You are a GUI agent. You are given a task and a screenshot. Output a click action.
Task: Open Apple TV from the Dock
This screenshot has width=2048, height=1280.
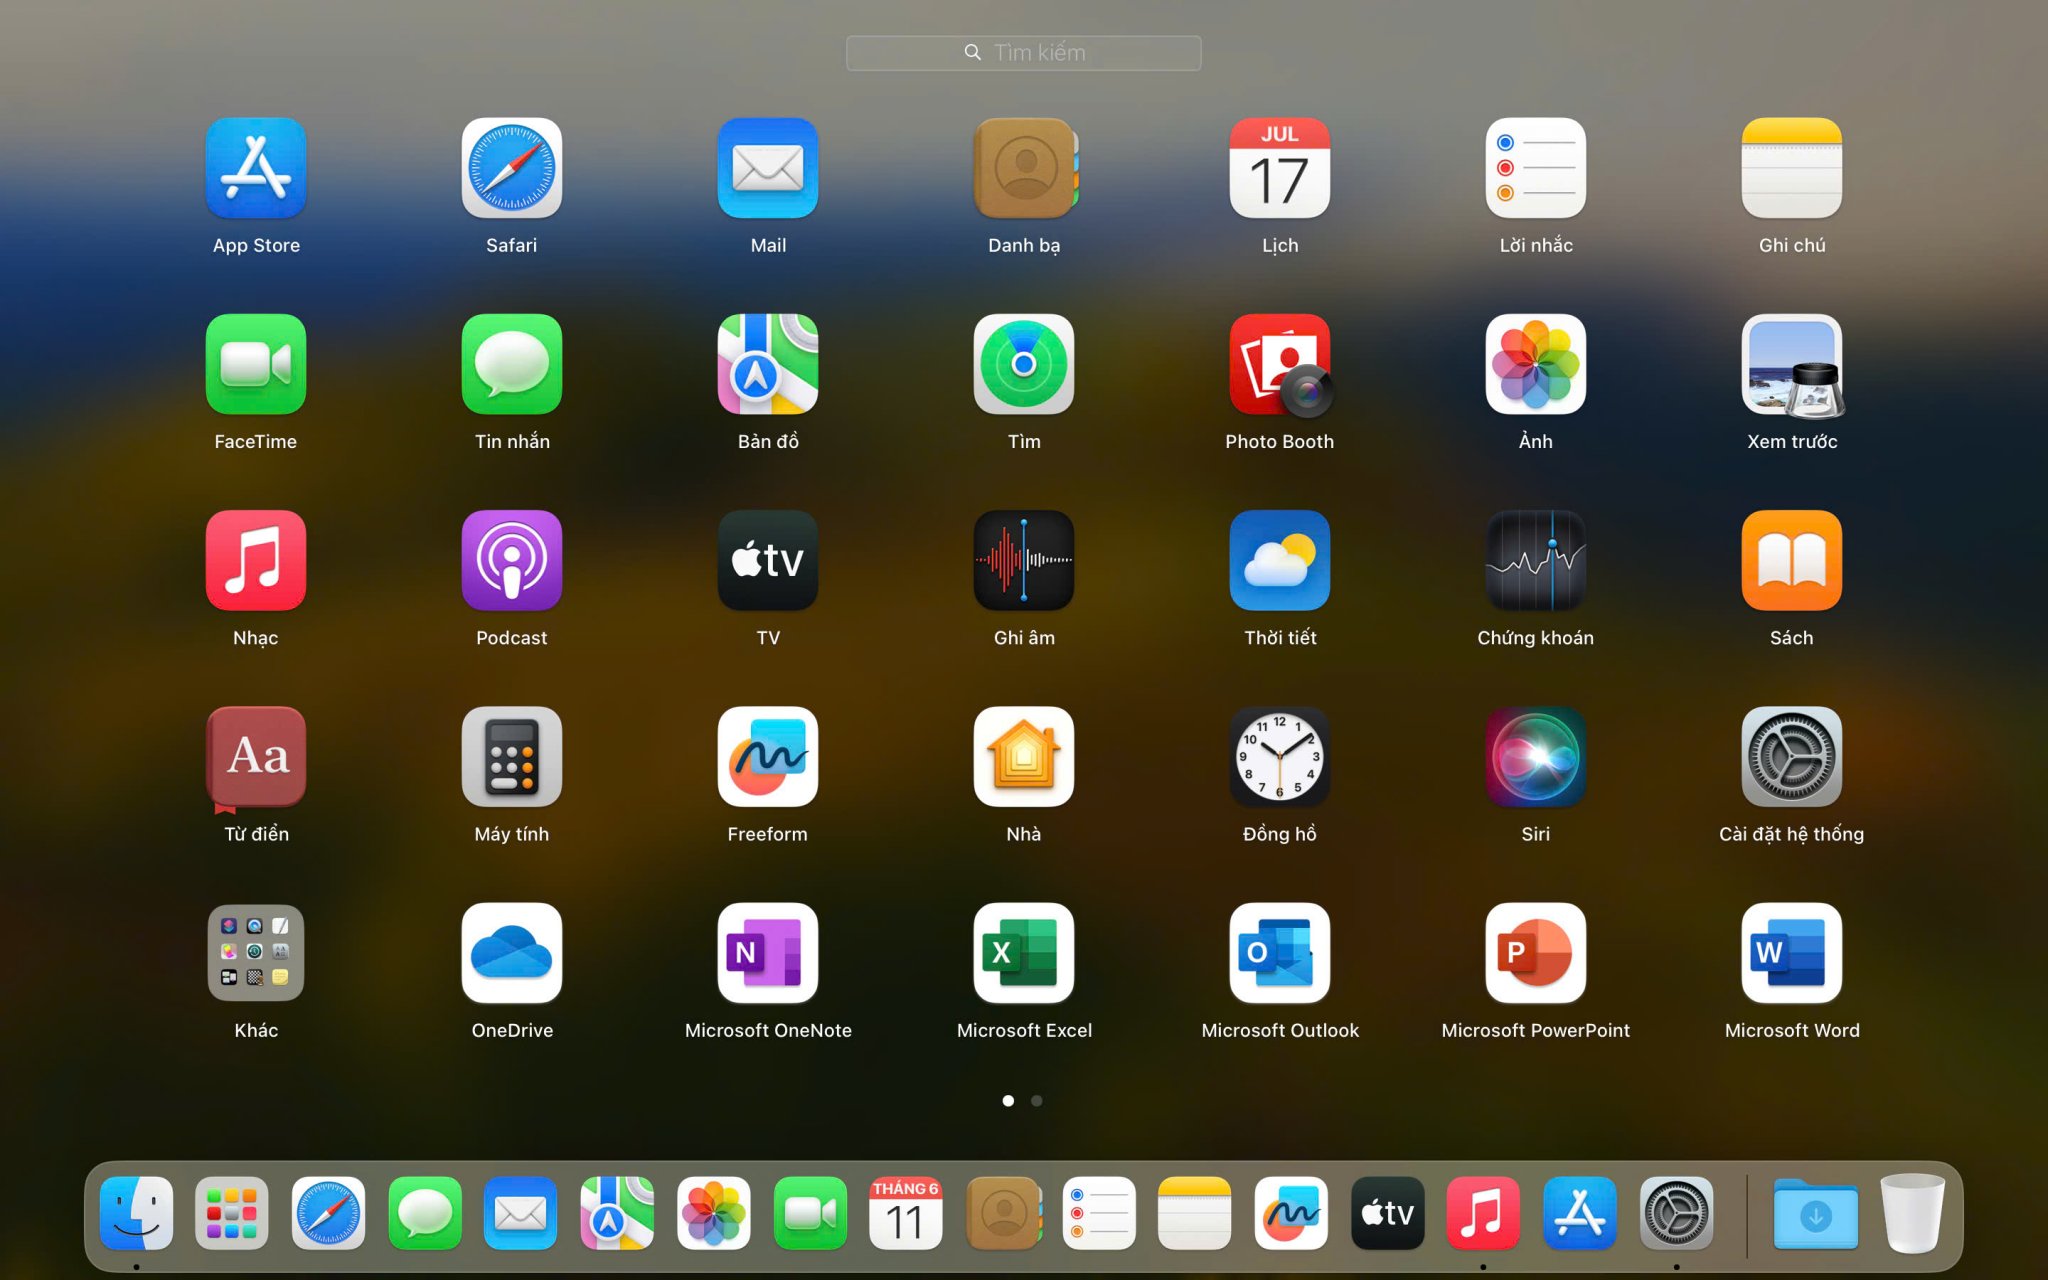1388,1213
